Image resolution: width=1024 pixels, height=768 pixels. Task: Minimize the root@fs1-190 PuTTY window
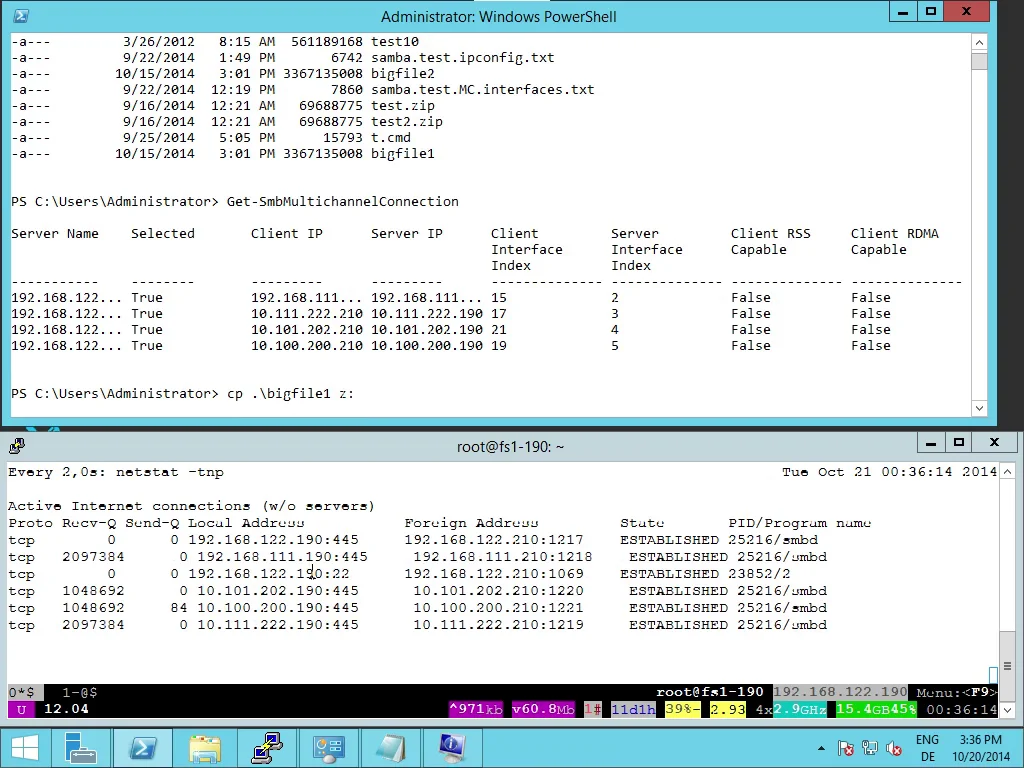point(931,443)
